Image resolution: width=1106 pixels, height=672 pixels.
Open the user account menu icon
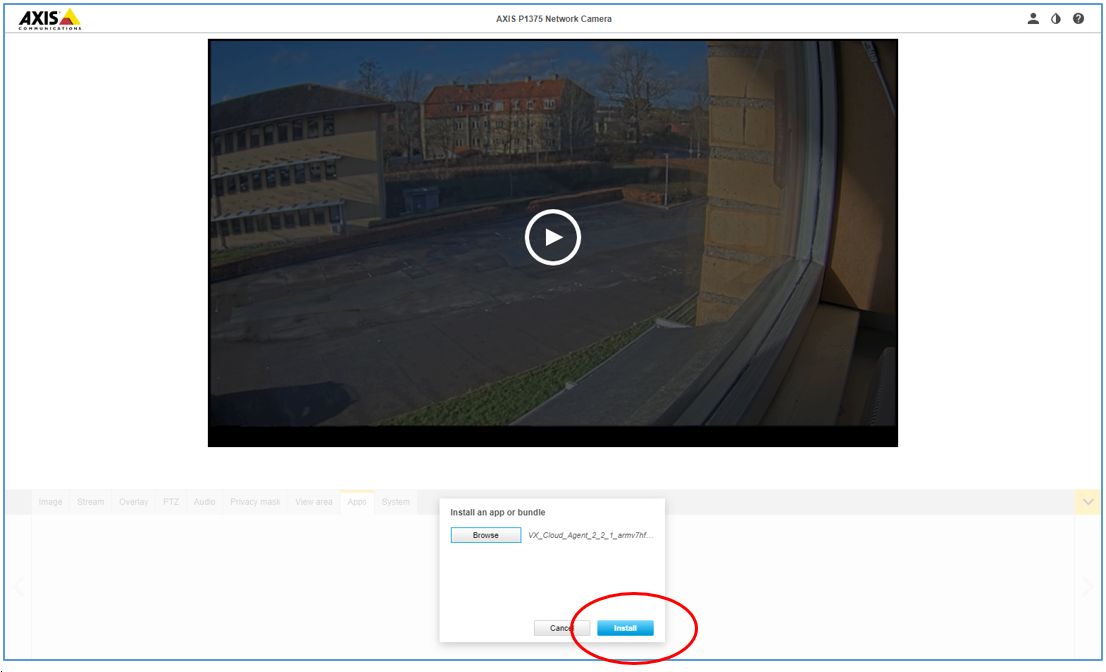[x=1033, y=18]
